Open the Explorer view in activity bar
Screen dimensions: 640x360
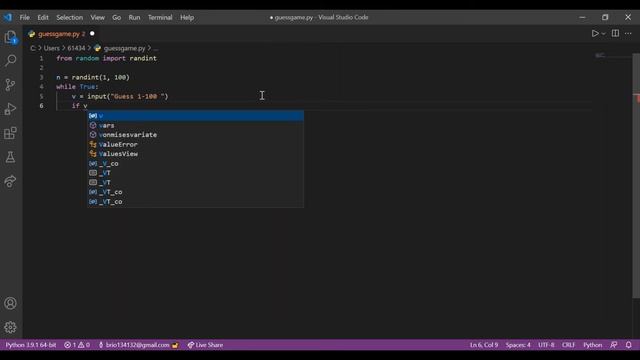tap(11, 37)
